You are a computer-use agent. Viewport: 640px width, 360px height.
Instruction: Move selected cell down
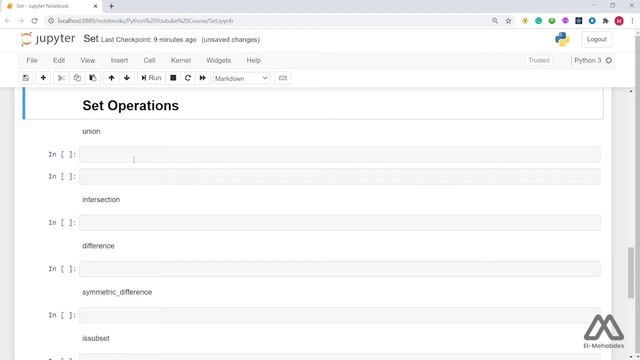click(x=127, y=78)
